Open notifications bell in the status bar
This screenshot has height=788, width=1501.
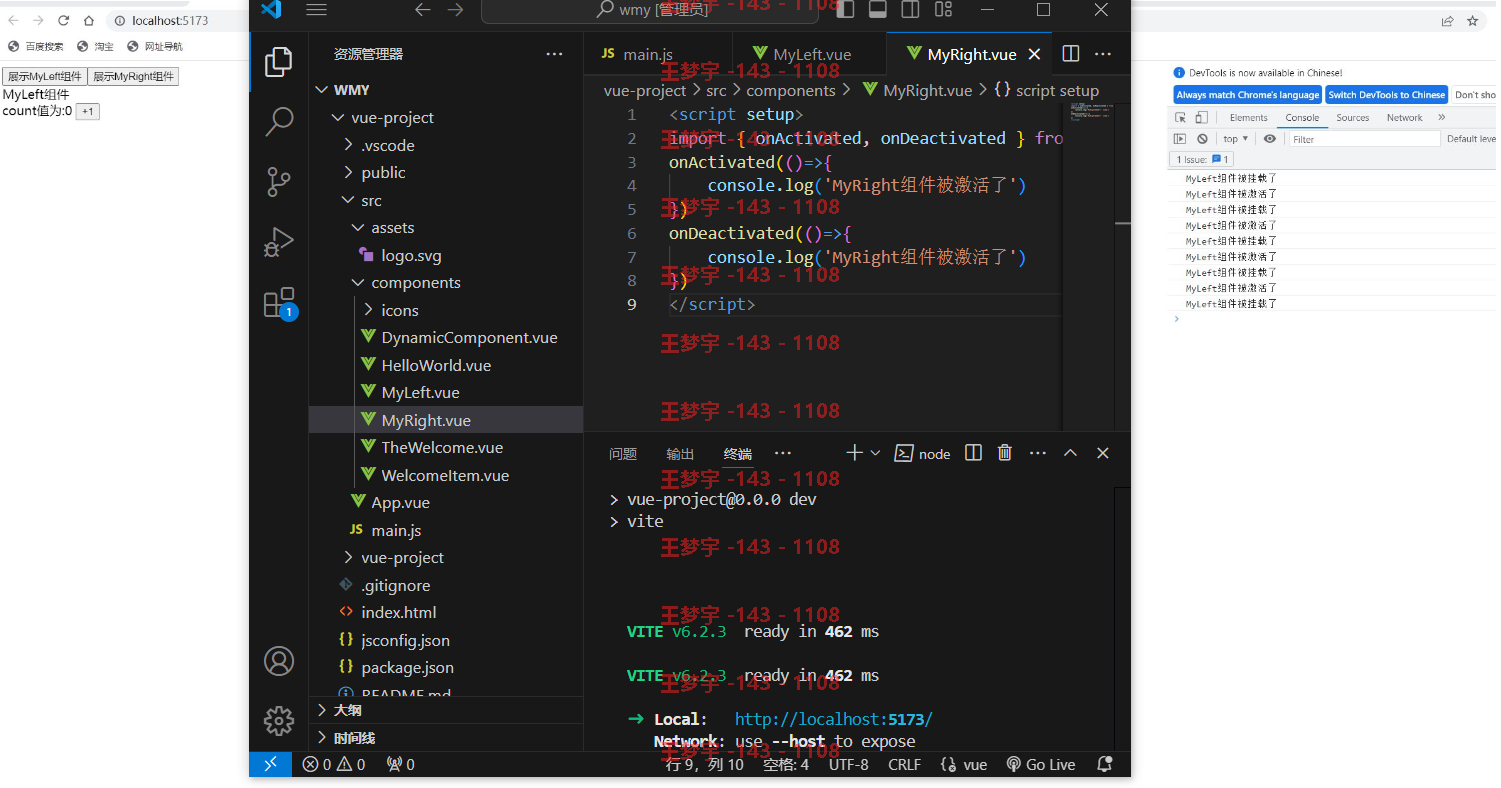pos(1105,764)
